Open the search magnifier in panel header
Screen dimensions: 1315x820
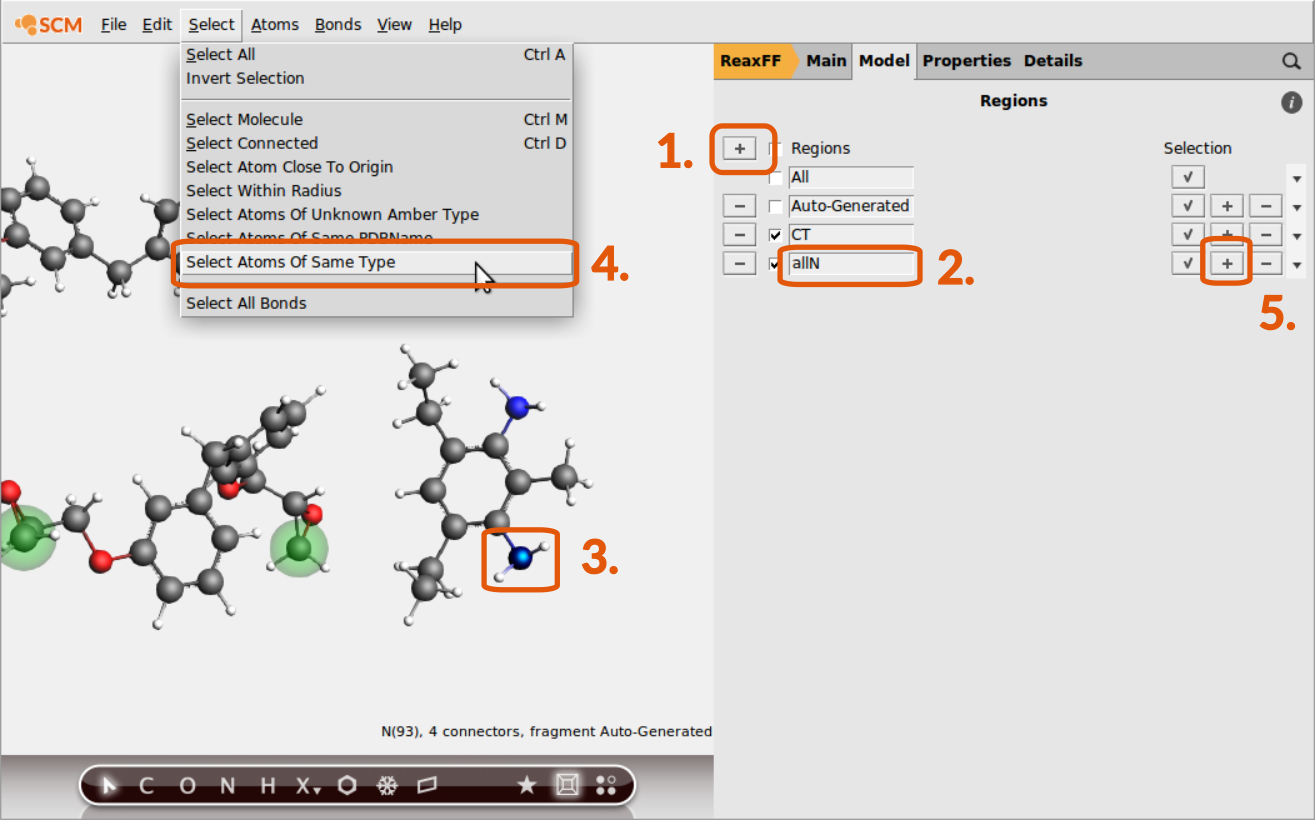[1291, 61]
